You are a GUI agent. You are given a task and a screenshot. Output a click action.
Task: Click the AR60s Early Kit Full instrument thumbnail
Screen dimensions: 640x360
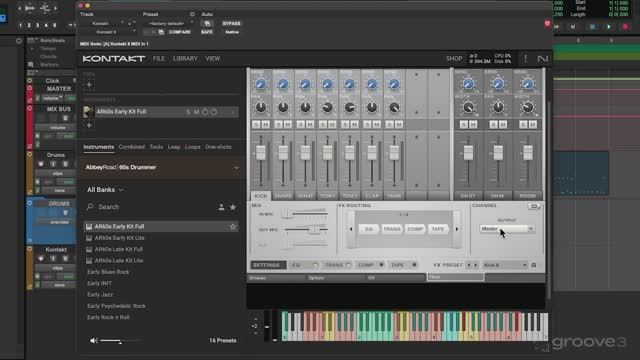88,112
